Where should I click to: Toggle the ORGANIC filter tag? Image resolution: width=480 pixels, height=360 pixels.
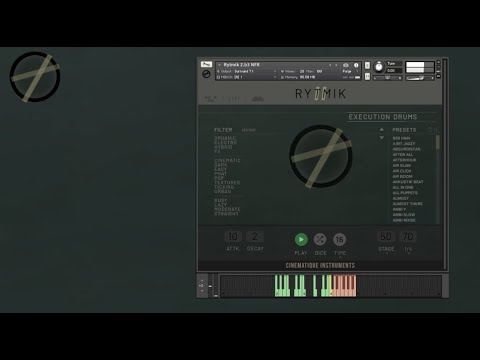[x=225, y=138]
